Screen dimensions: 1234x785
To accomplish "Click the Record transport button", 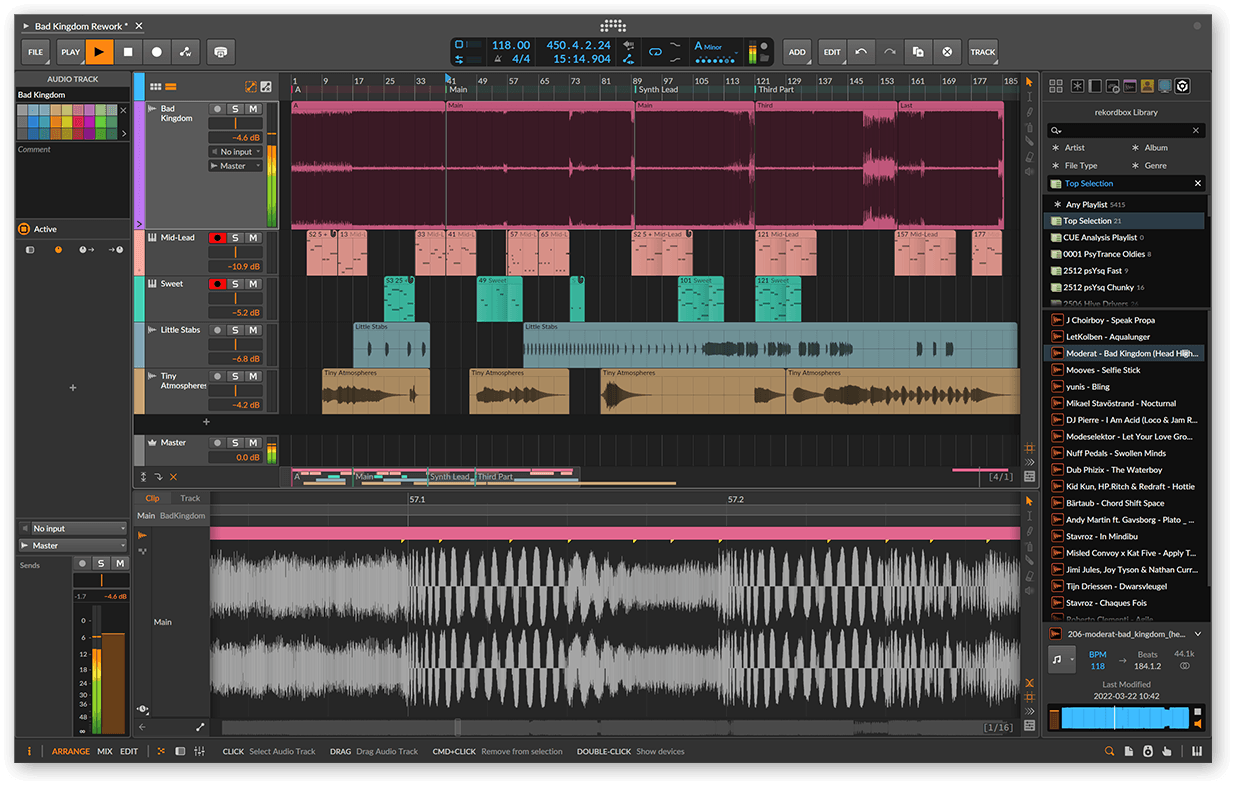I will (x=157, y=52).
